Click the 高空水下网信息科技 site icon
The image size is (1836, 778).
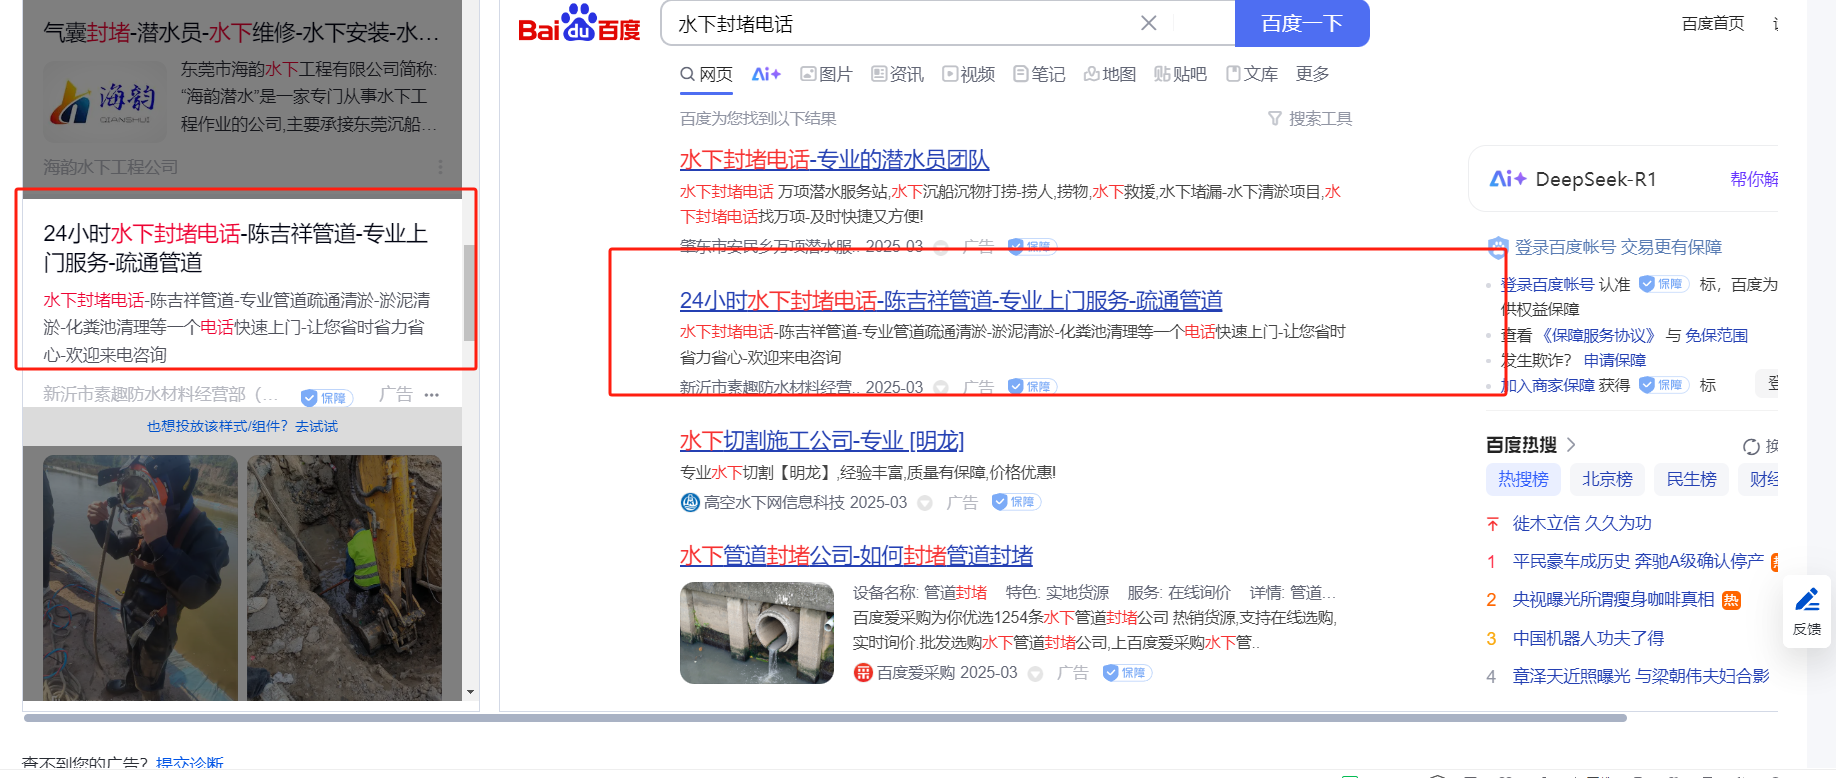[690, 502]
